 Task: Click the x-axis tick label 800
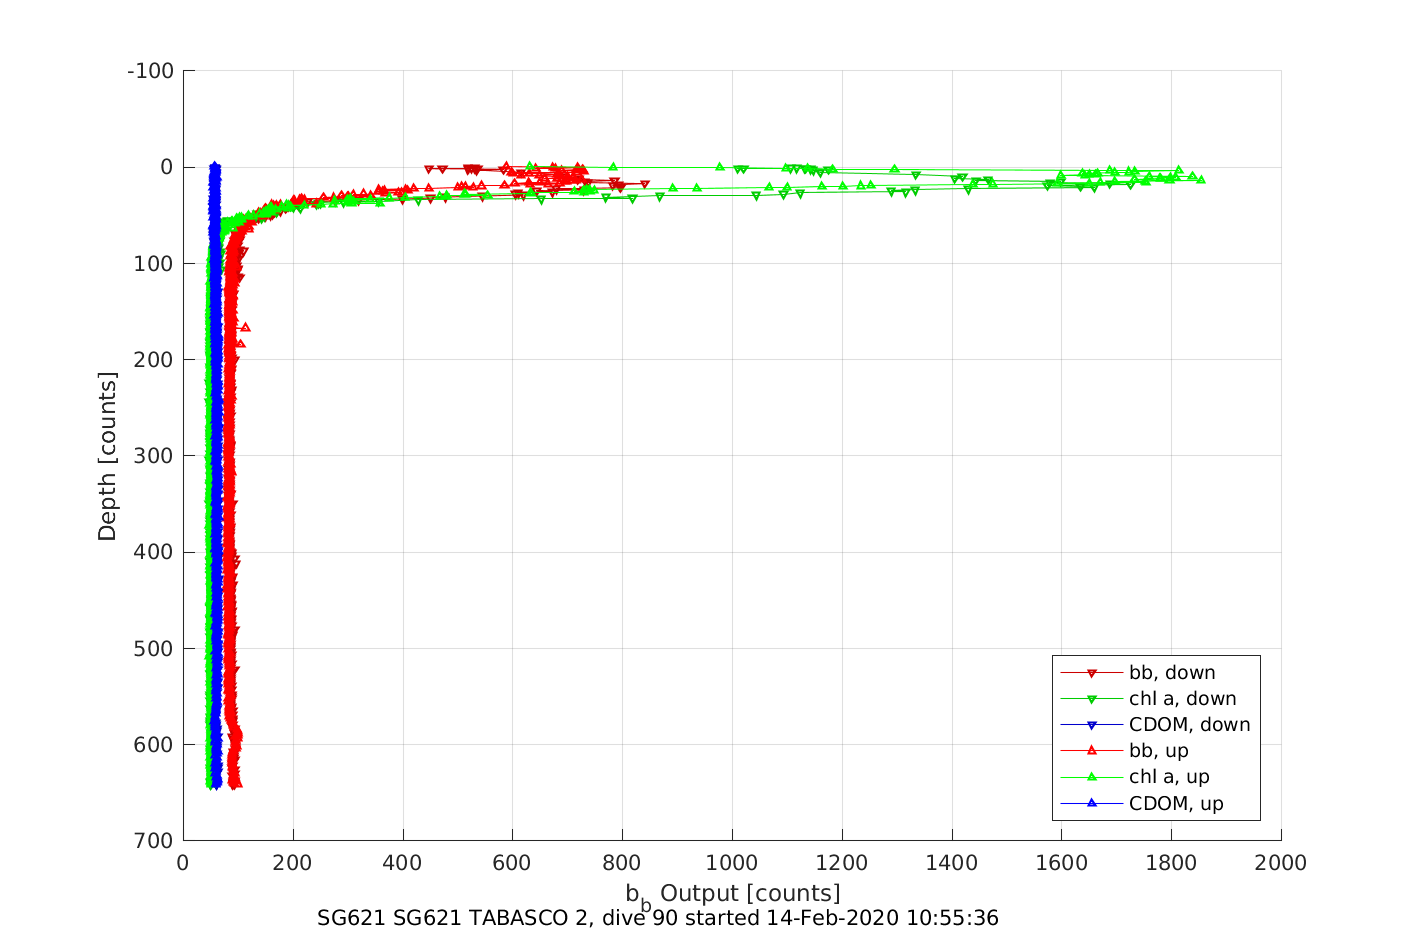point(622,863)
